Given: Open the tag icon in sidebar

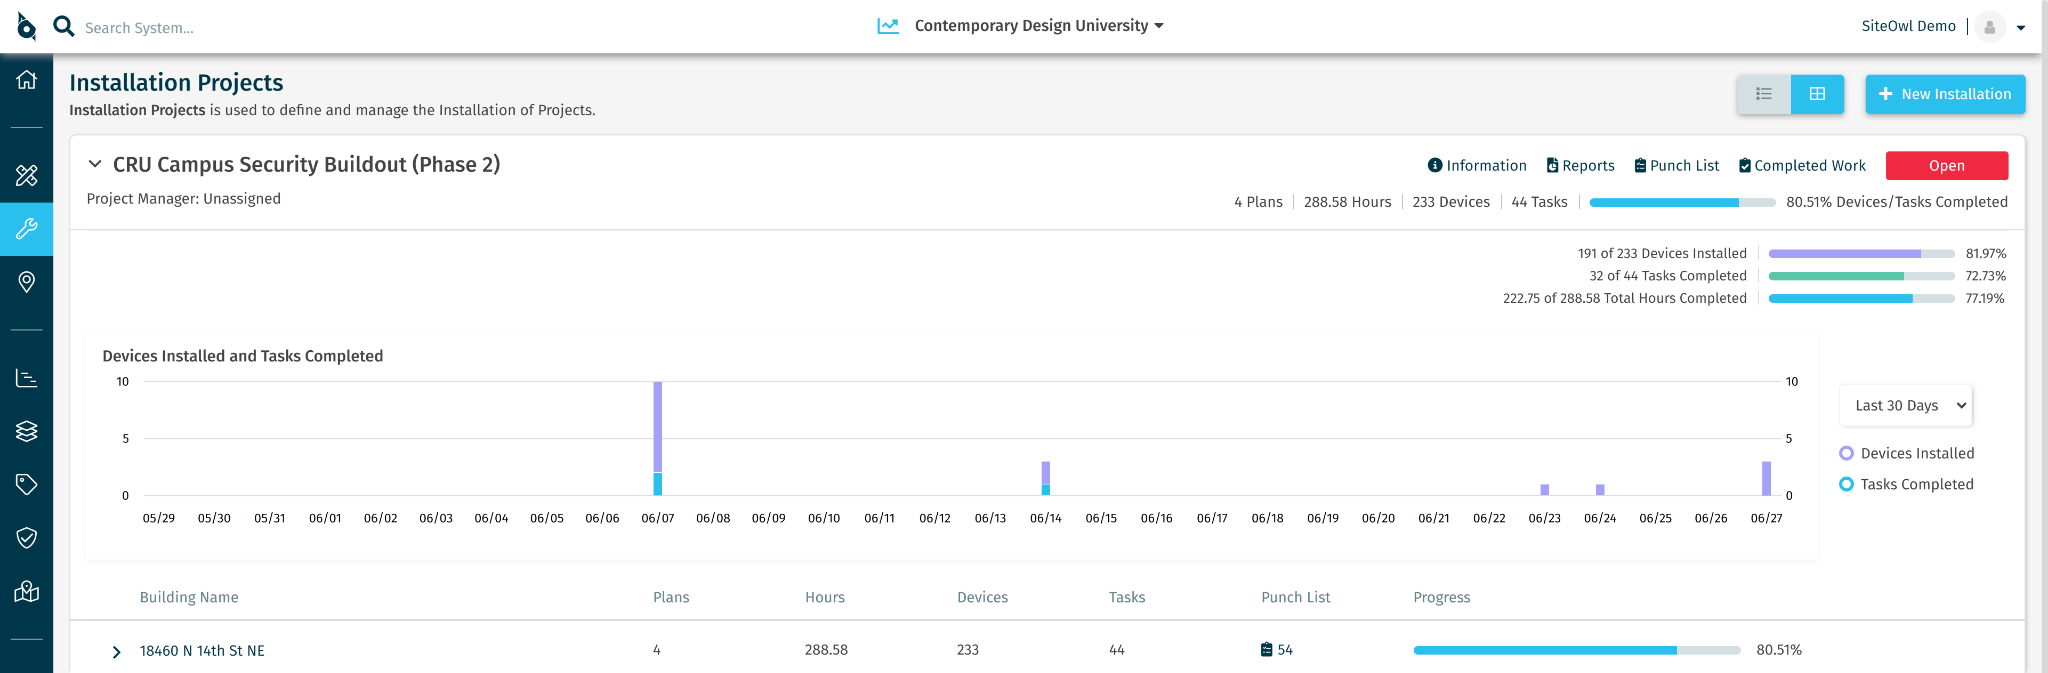Looking at the screenshot, I should click(26, 484).
